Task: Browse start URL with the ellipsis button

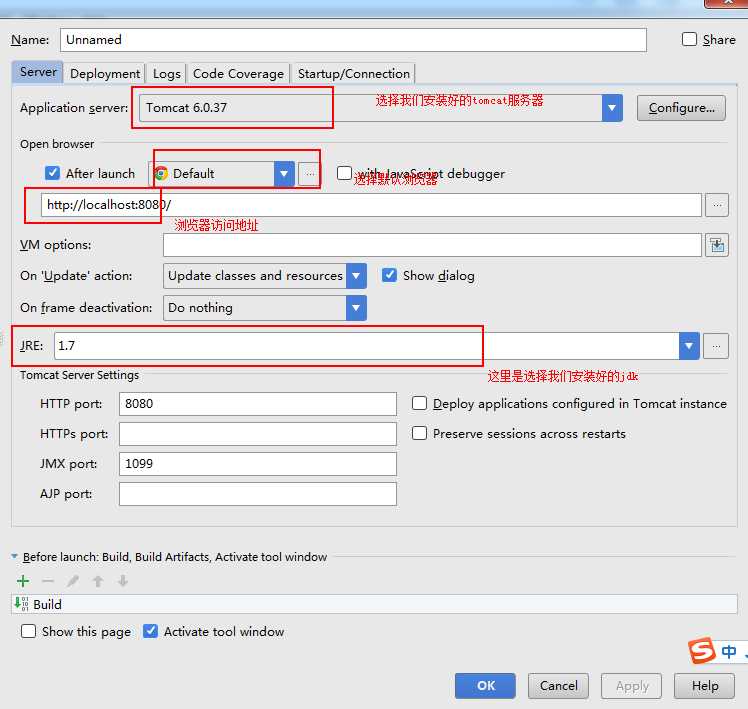Action: [x=717, y=205]
